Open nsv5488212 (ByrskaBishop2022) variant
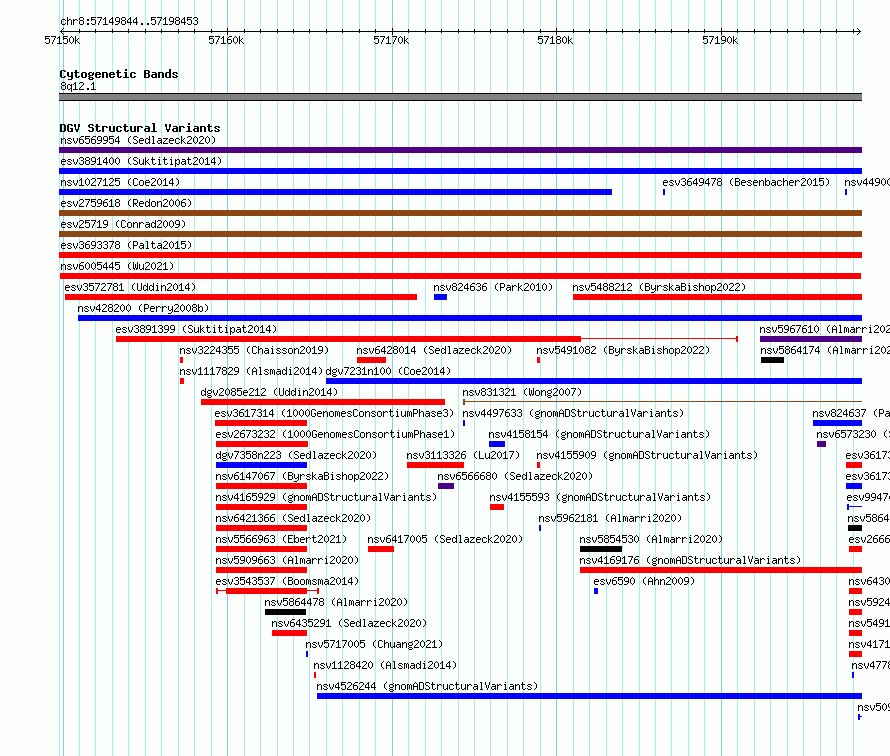Screen dimensions: 890x756 point(659,287)
